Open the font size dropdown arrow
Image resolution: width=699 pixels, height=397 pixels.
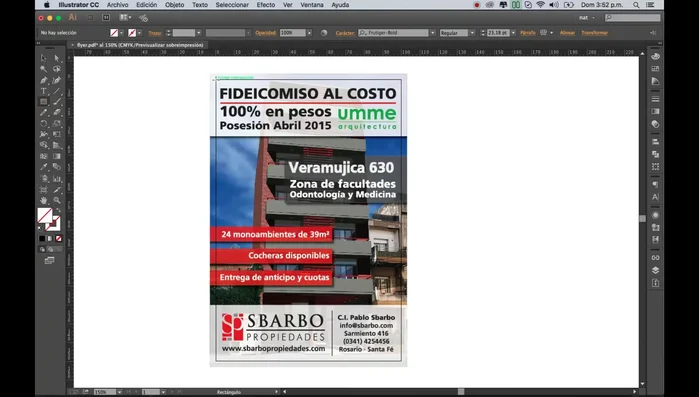(x=514, y=33)
